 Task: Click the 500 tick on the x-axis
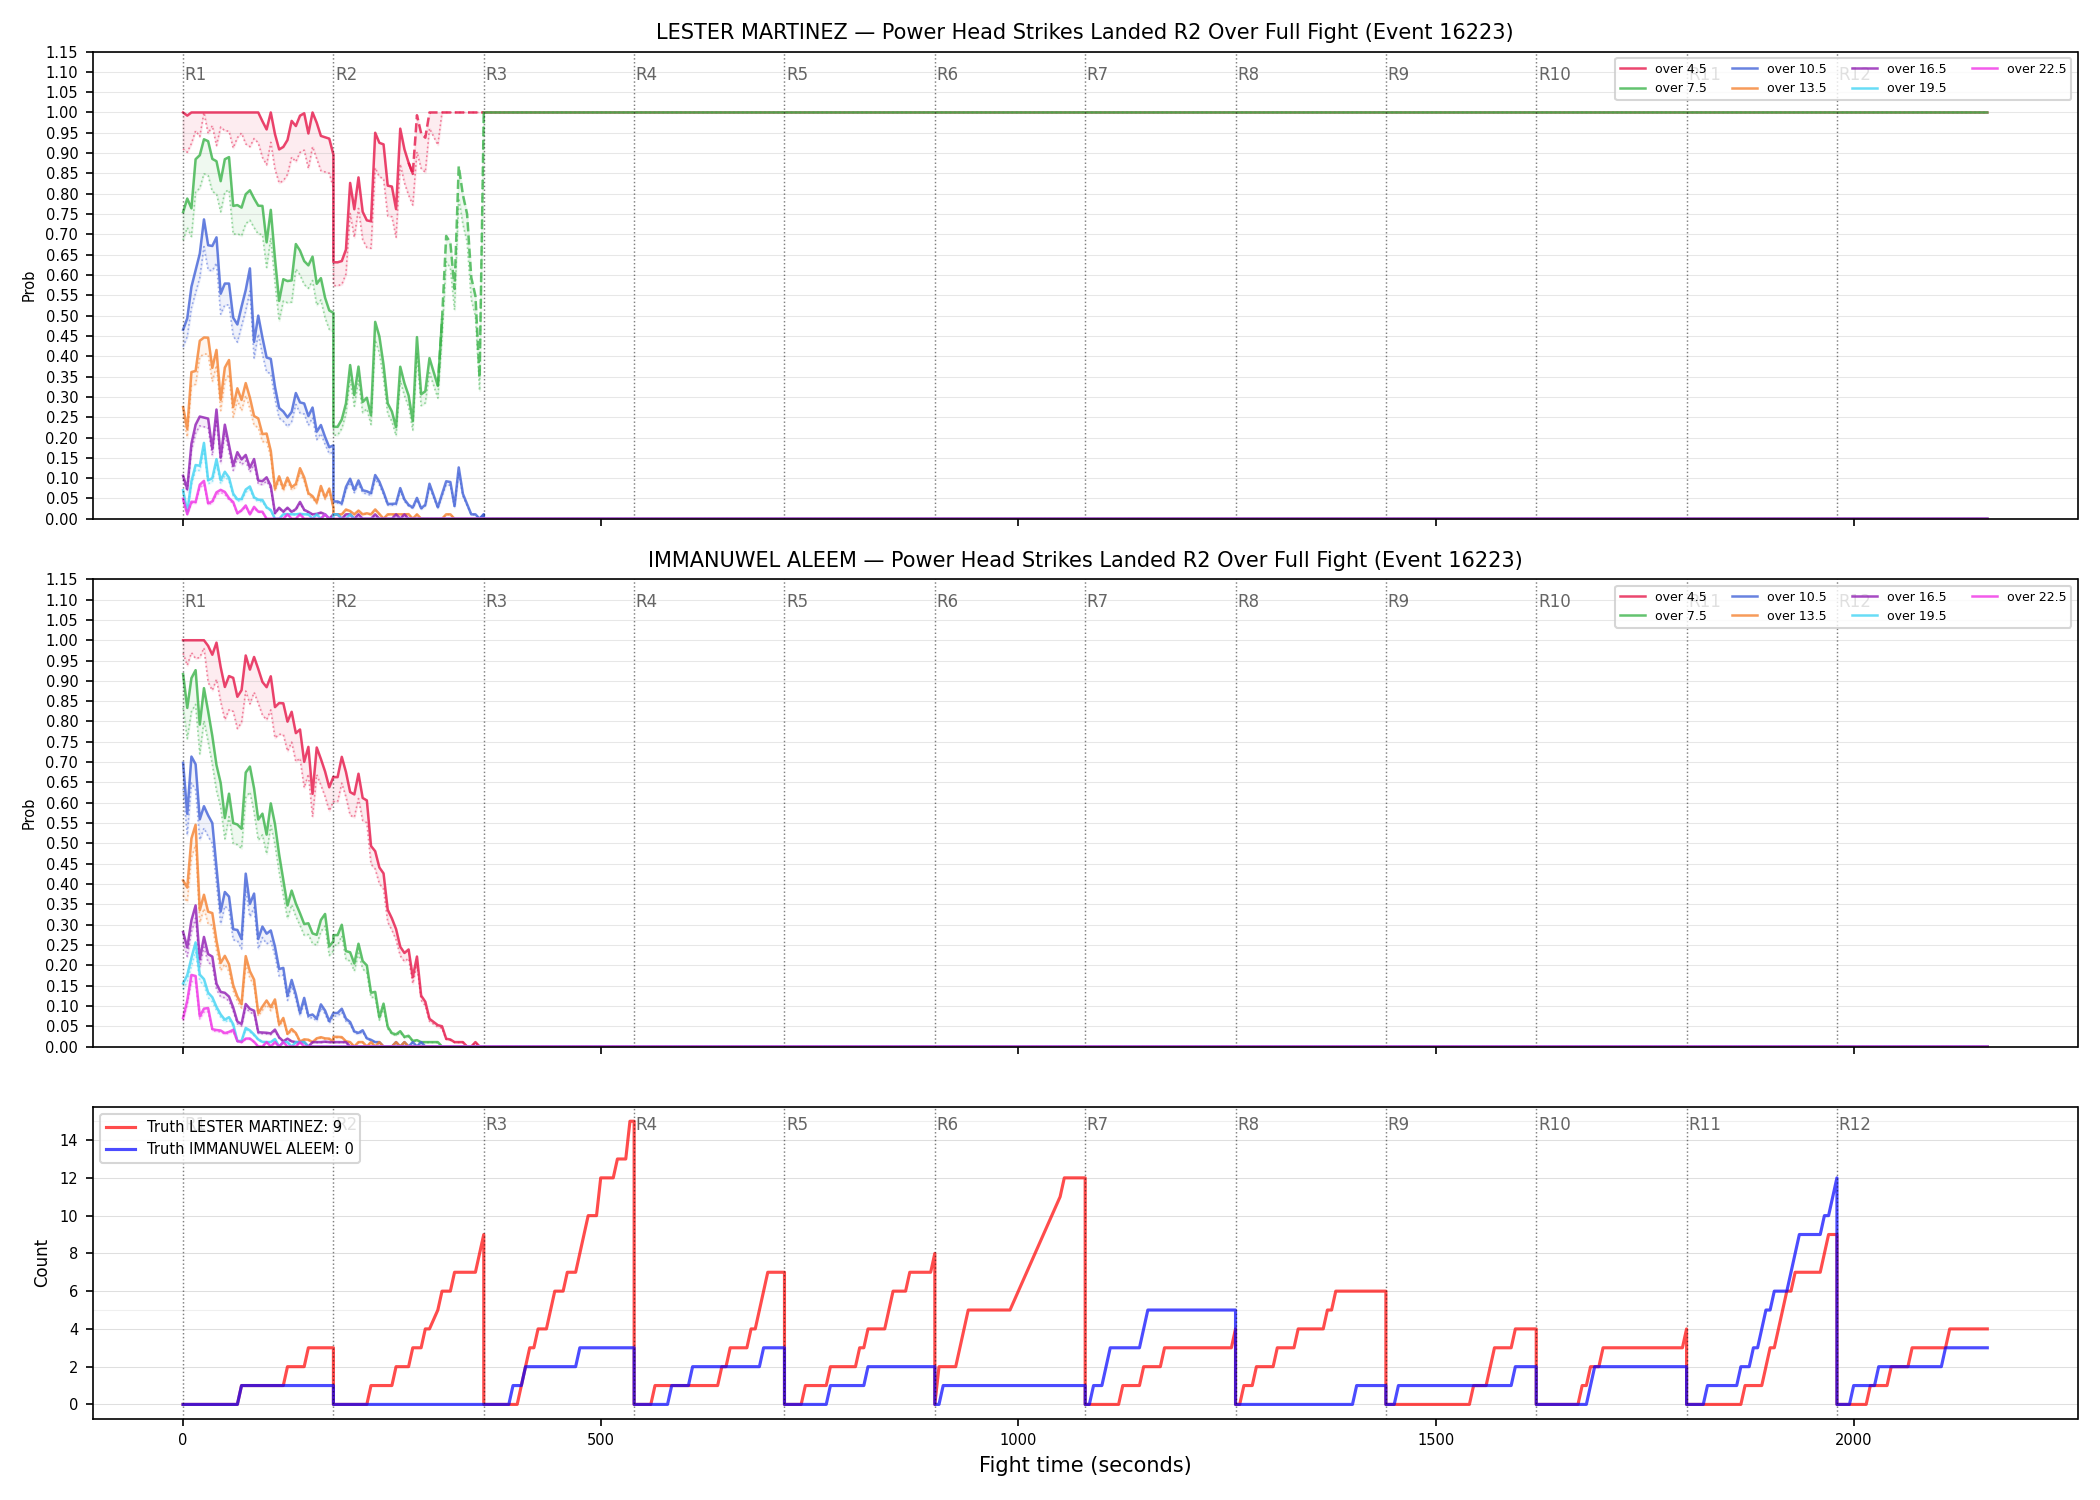pyautogui.click(x=600, y=1440)
